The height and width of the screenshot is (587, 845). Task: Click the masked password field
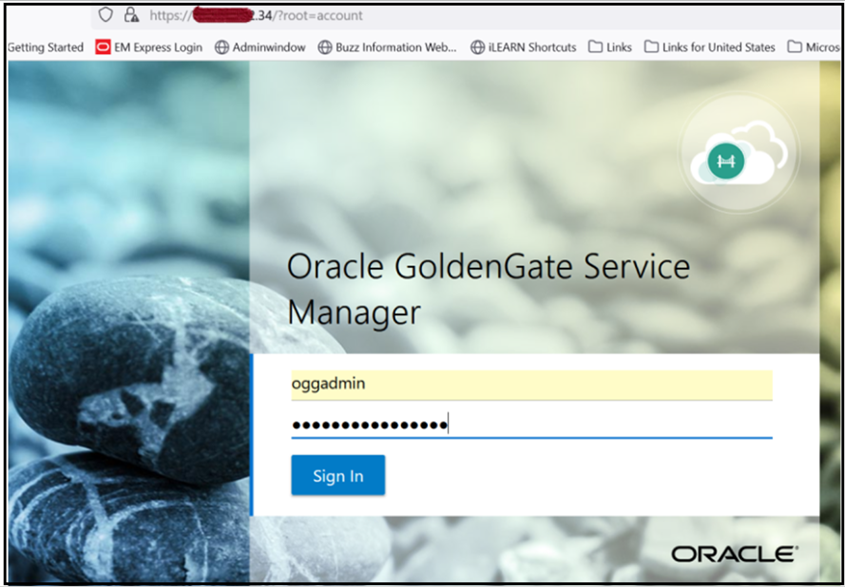click(x=531, y=425)
